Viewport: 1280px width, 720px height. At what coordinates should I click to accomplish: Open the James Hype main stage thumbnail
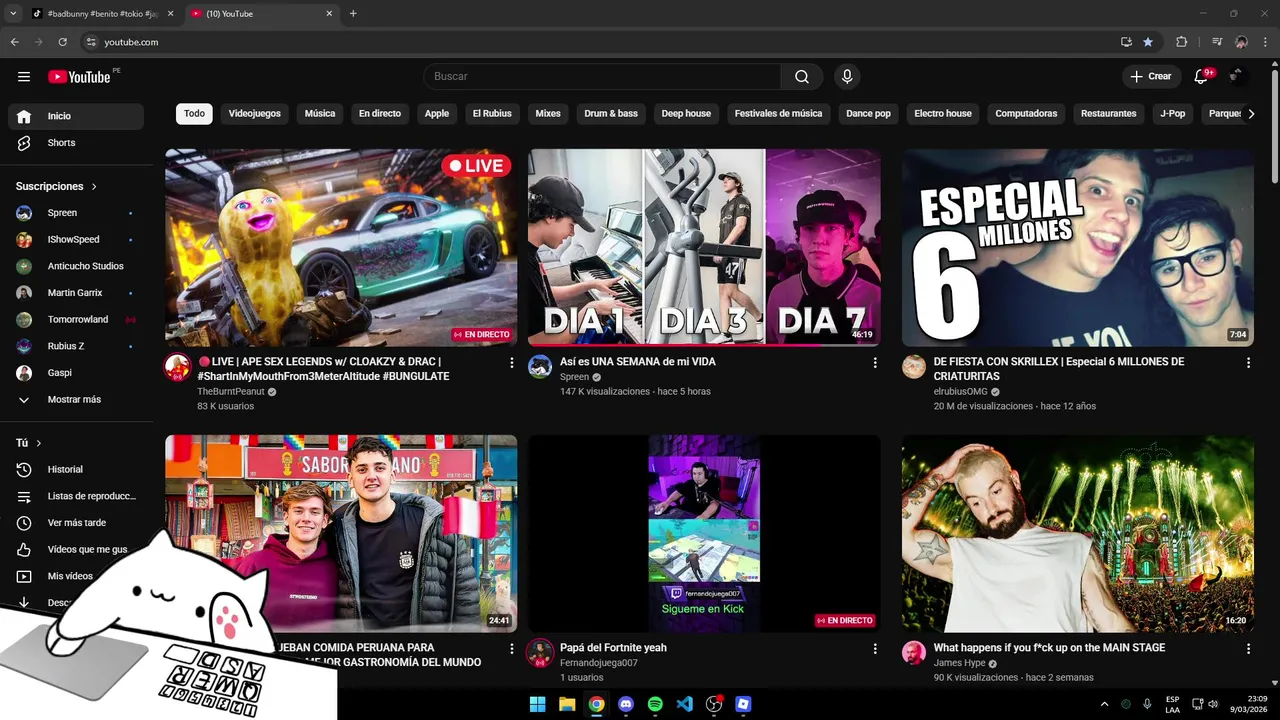pyautogui.click(x=1078, y=533)
